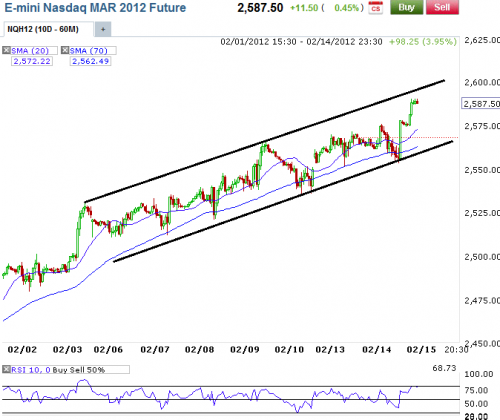
Task: Click the 2,500.00 price axis label
Action: click(x=482, y=257)
